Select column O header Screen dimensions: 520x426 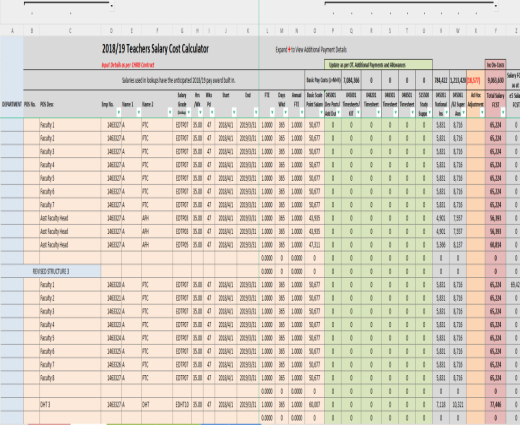(315, 31)
